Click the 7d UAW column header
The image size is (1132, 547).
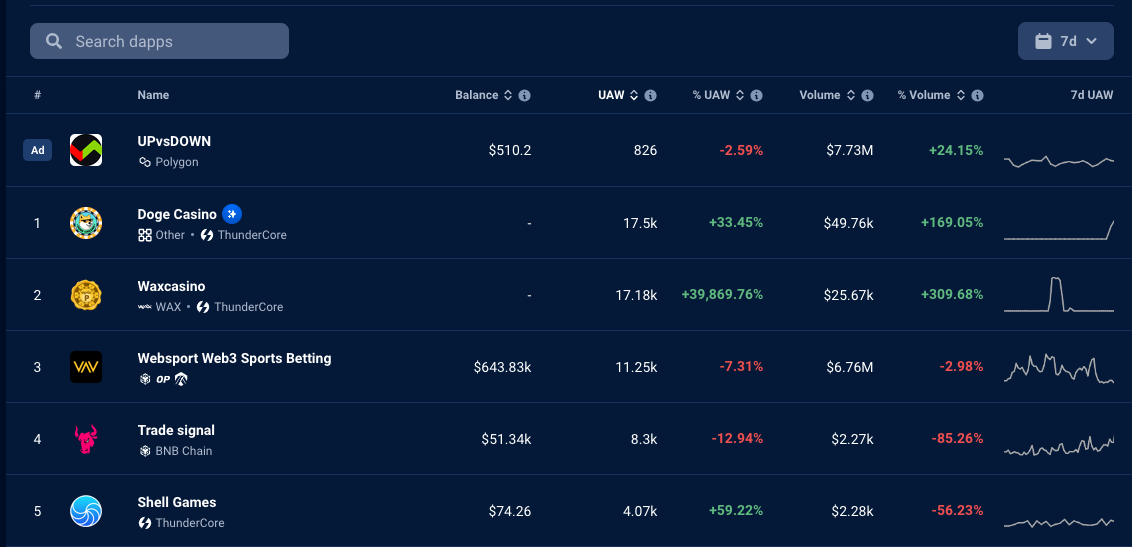point(1092,95)
